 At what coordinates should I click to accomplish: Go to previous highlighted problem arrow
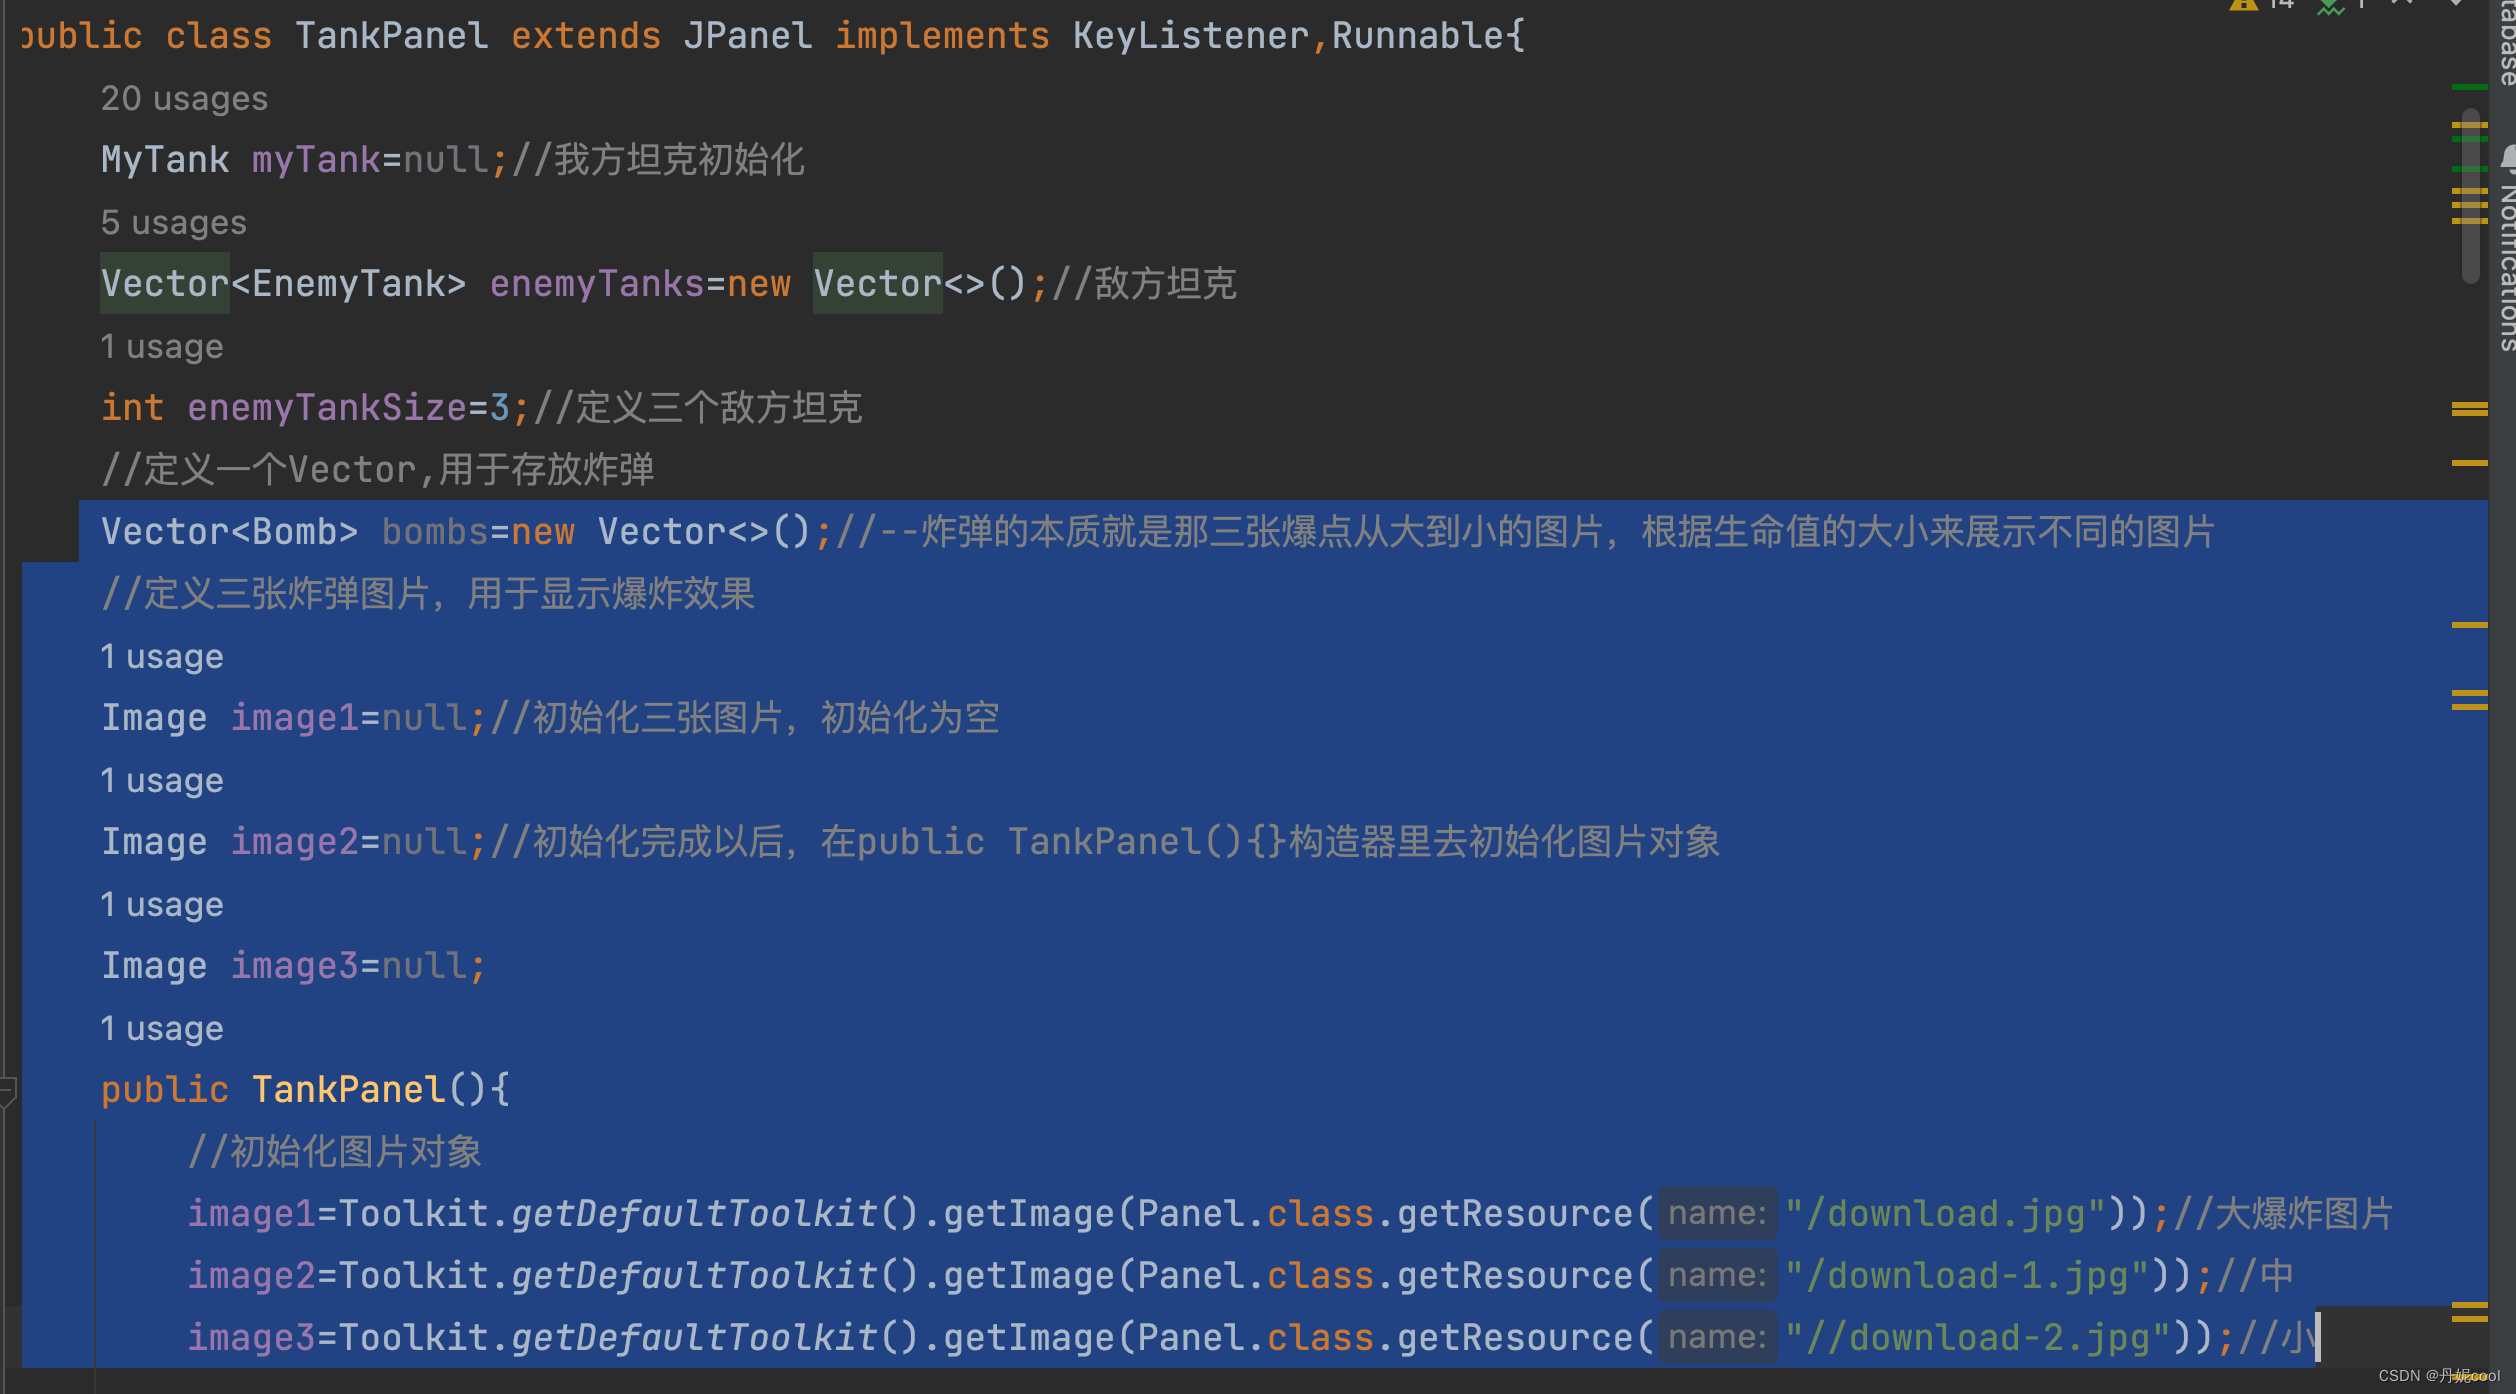pyautogui.click(x=2402, y=3)
